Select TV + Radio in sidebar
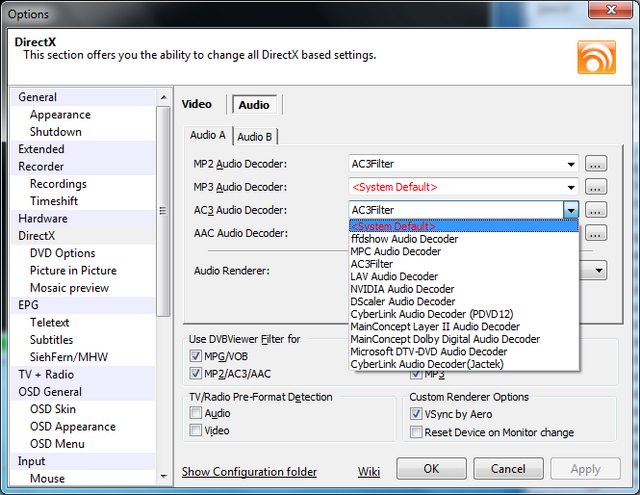The width and height of the screenshot is (640, 495). (83, 374)
